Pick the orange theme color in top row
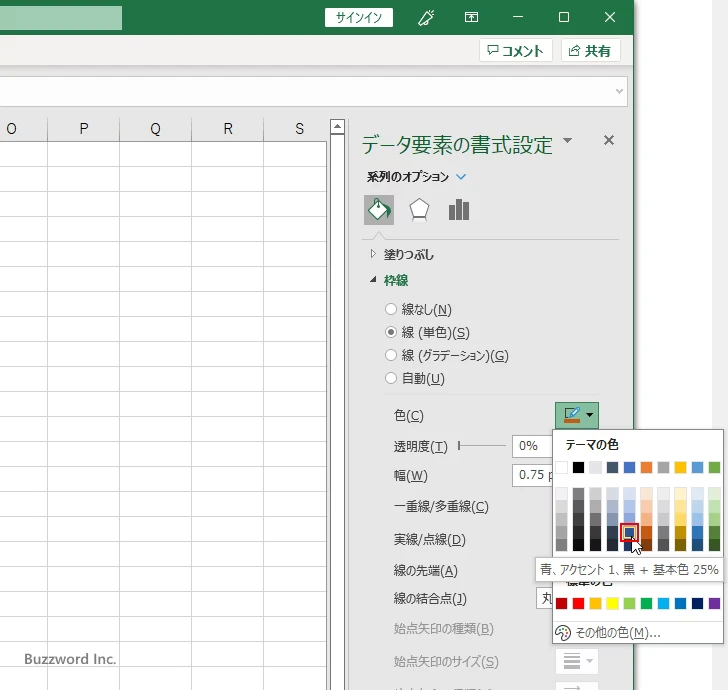The height and width of the screenshot is (690, 728). point(646,467)
